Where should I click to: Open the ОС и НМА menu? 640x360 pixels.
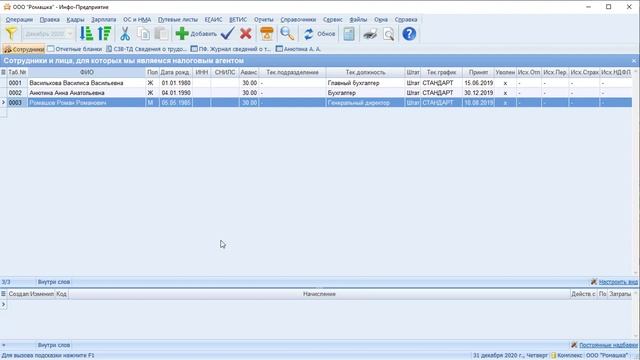point(137,20)
